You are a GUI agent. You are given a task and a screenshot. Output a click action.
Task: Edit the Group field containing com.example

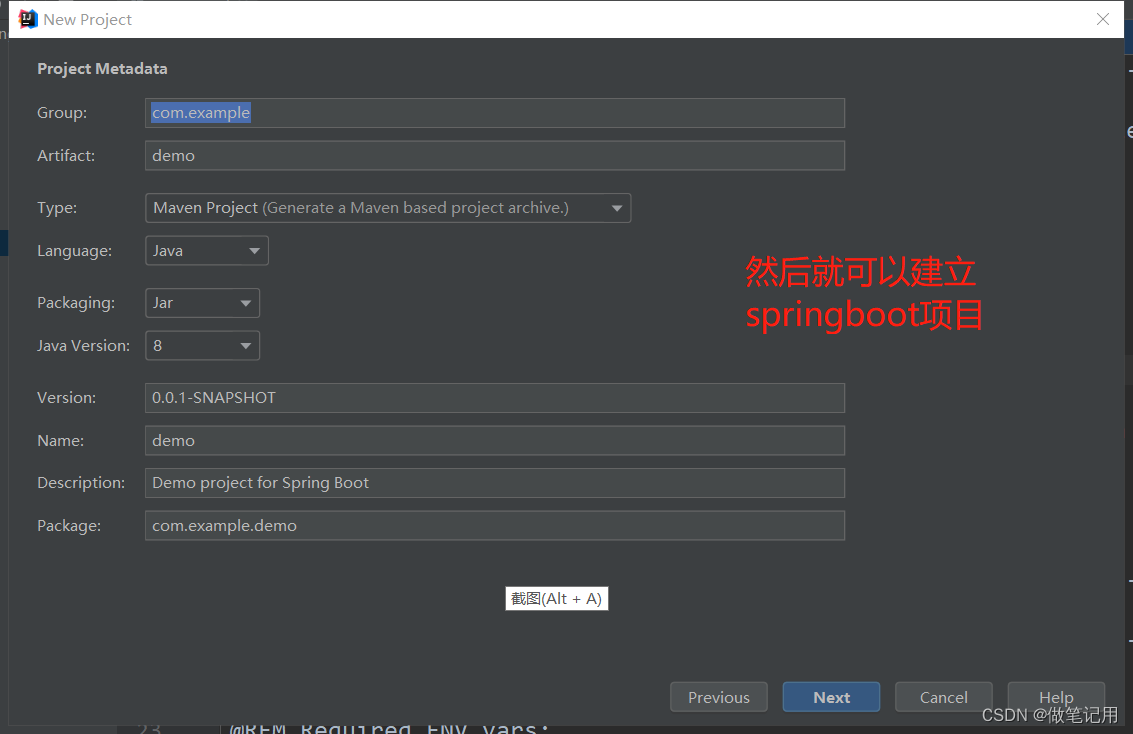[x=495, y=113]
